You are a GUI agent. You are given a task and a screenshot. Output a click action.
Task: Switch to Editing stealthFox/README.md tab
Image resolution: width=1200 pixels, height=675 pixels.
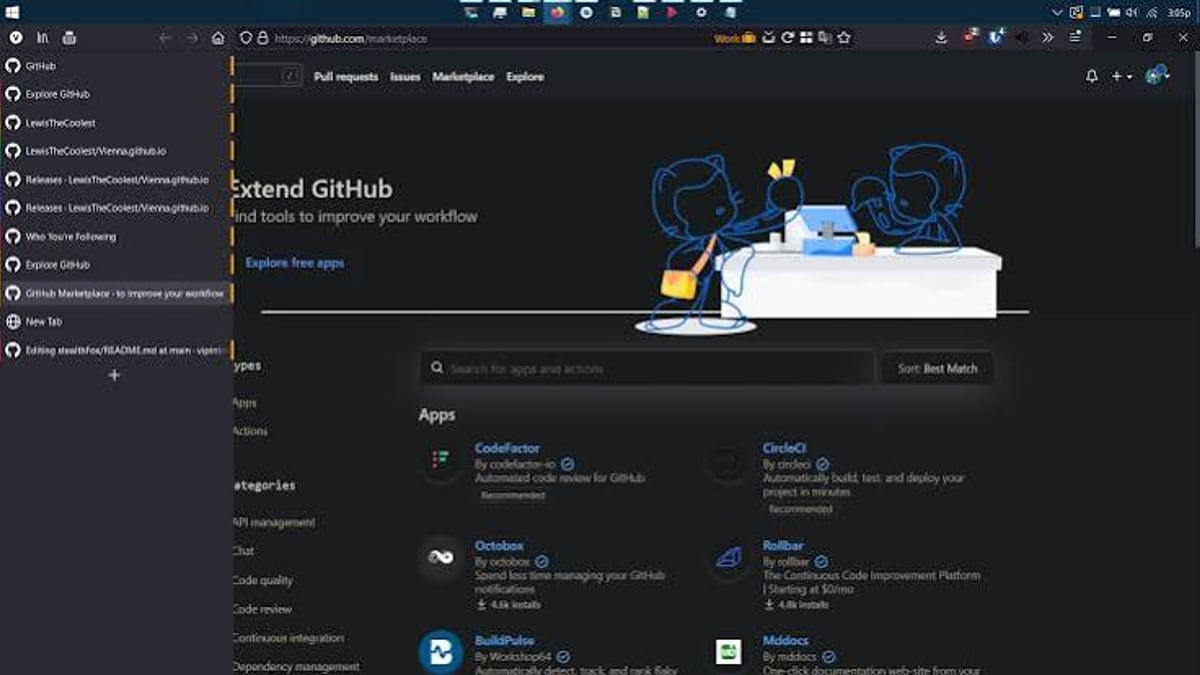[117, 351]
